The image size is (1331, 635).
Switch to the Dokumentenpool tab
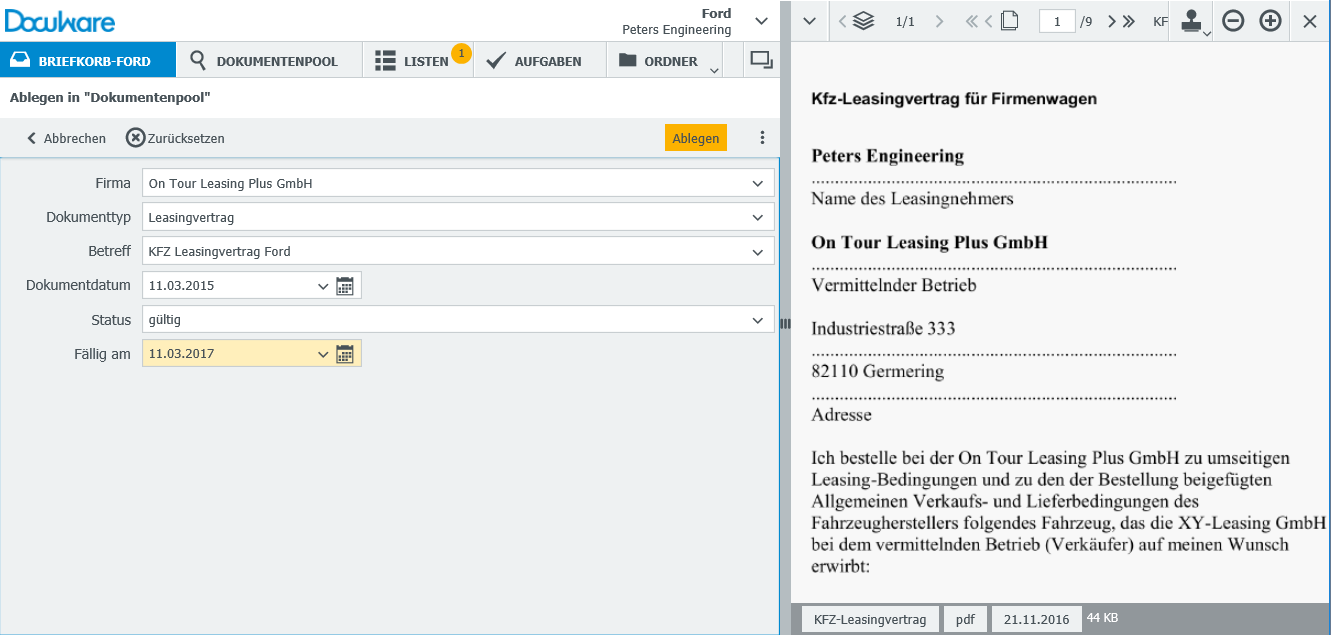264,61
